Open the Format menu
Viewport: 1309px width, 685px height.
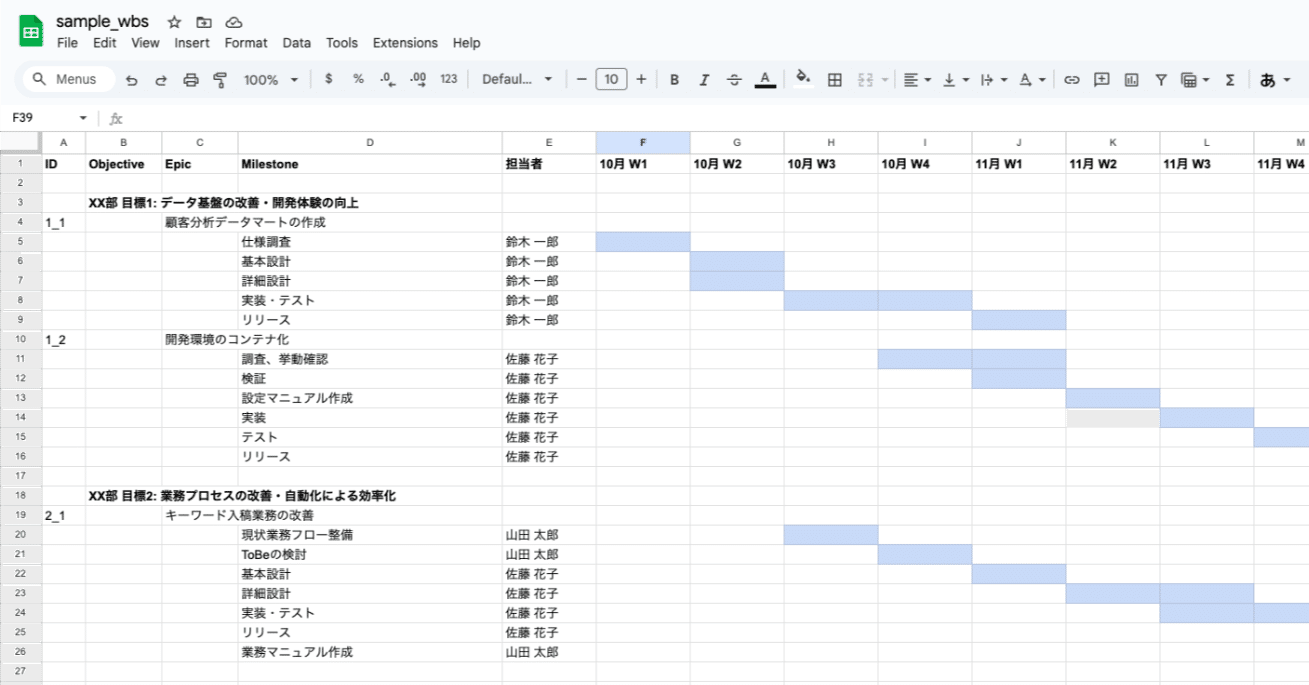click(246, 43)
